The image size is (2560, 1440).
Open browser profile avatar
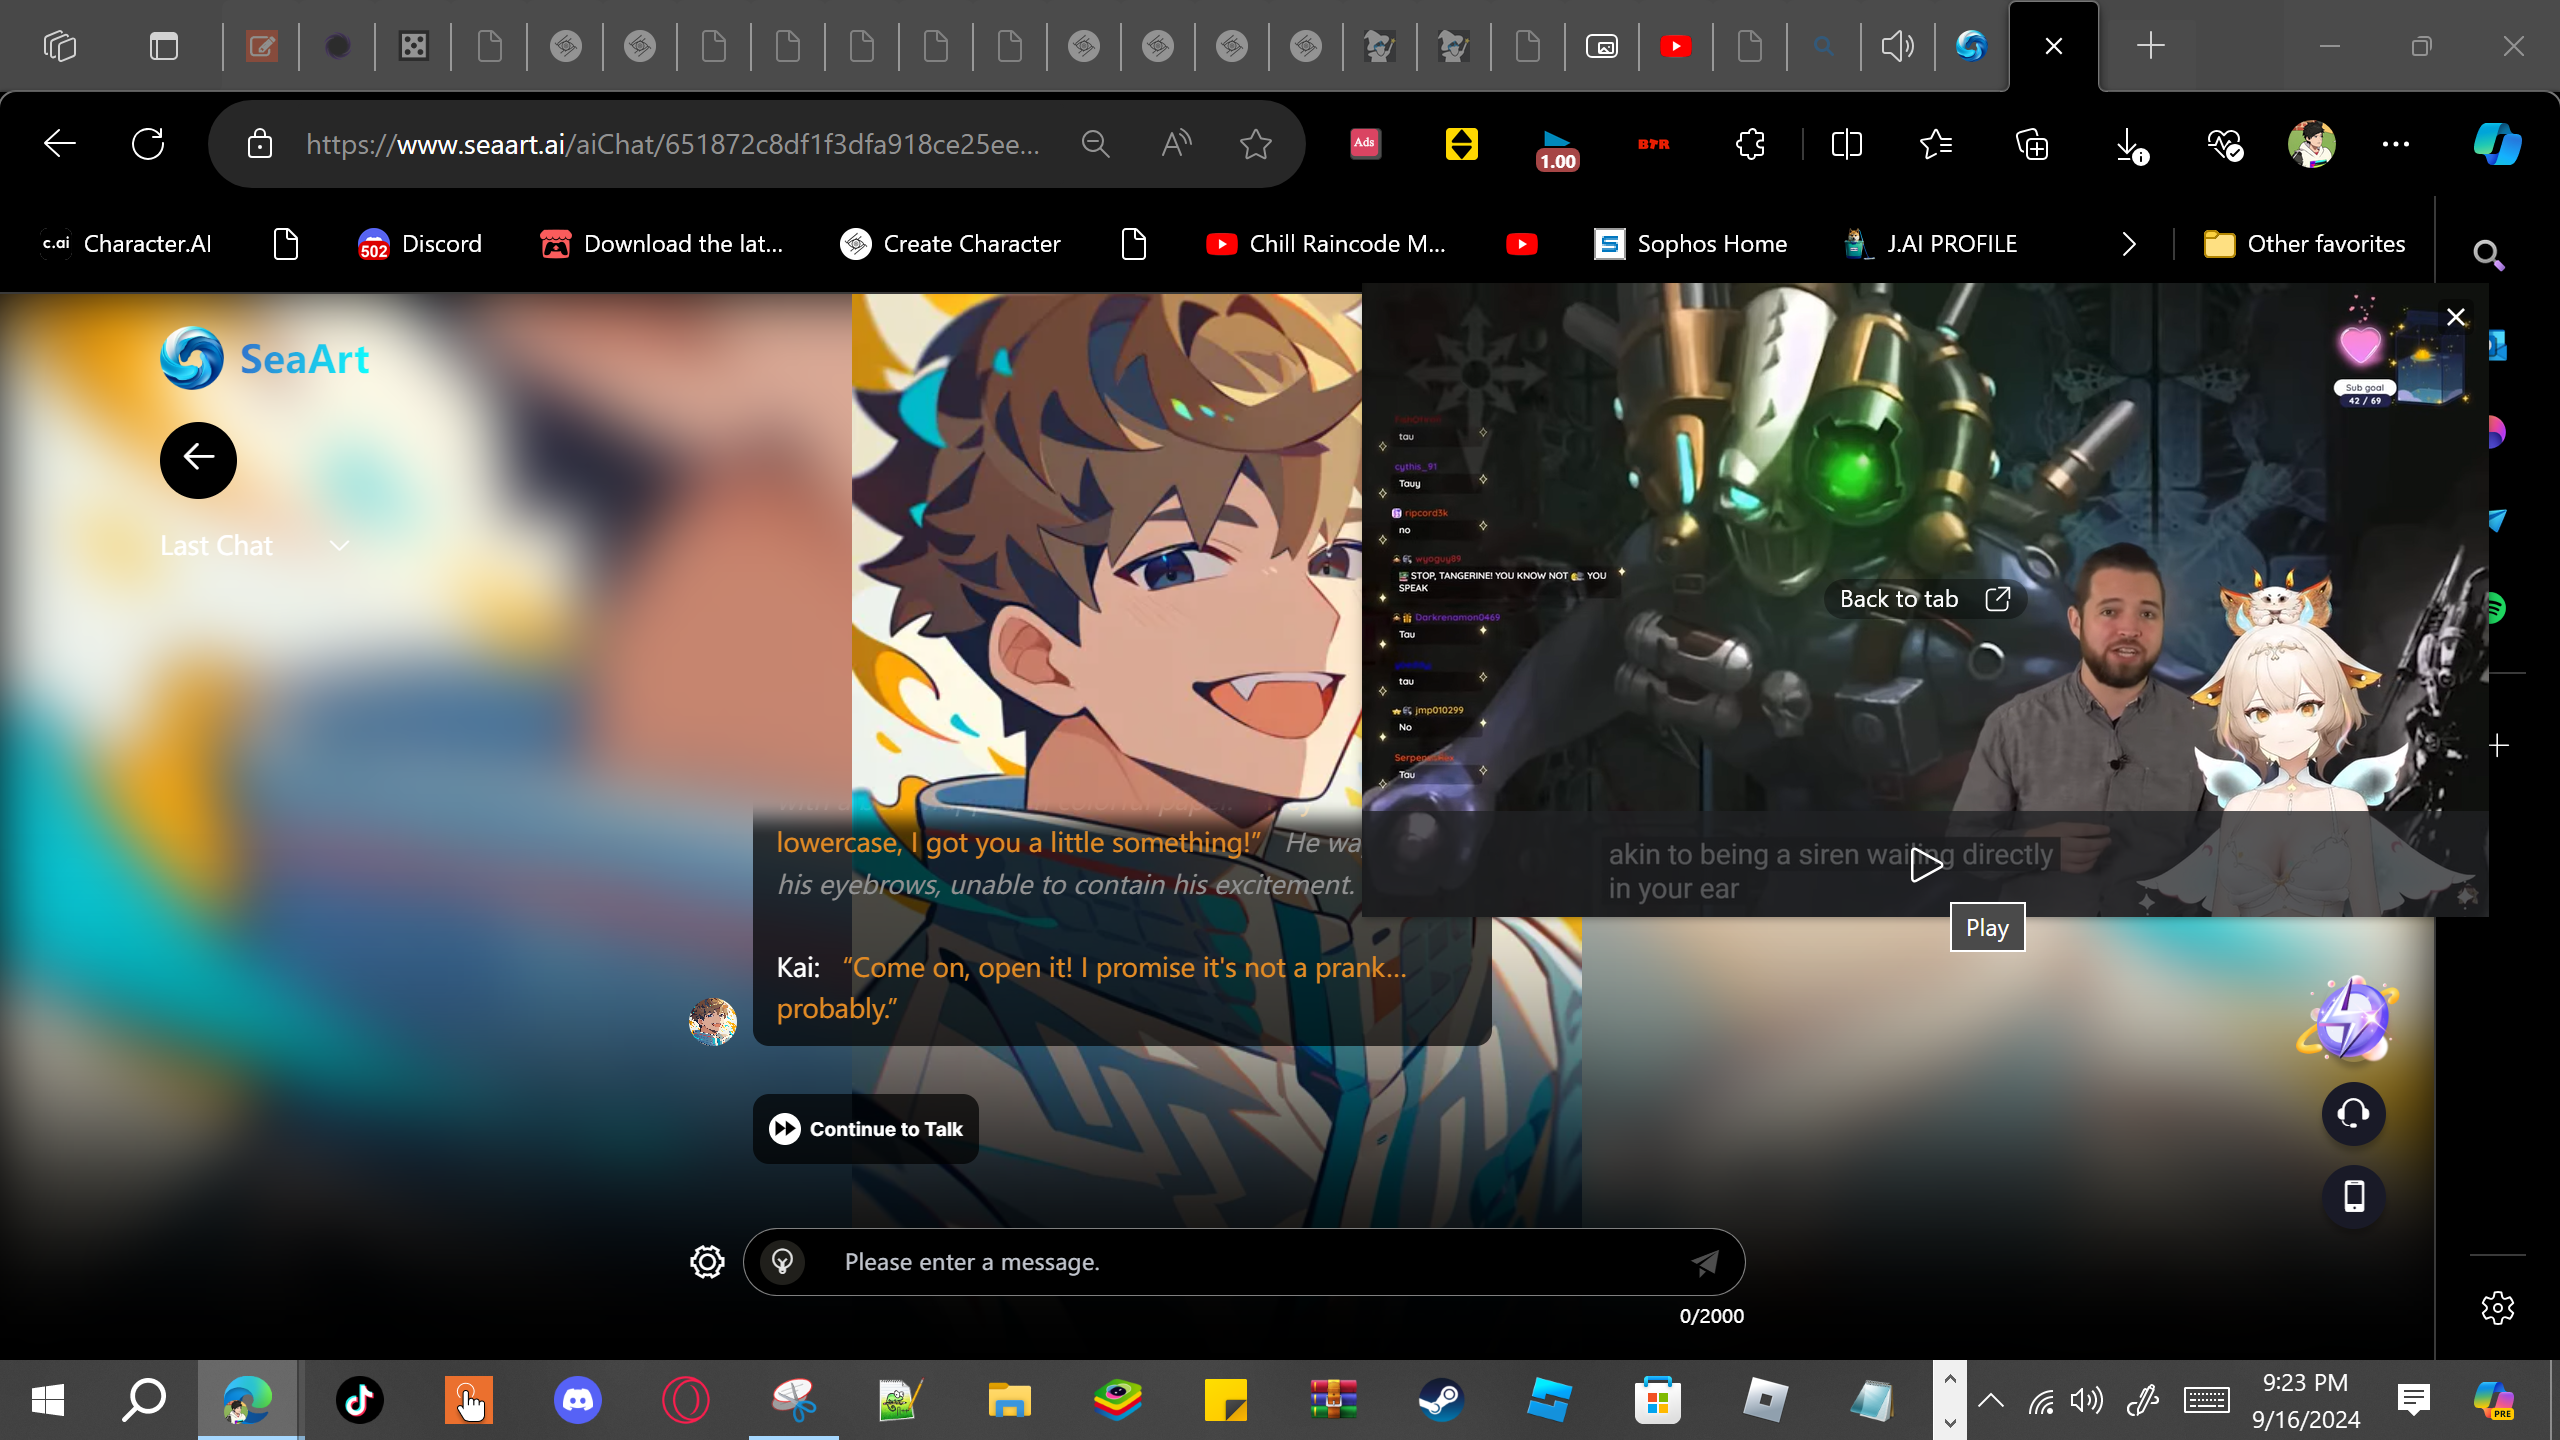[2312, 144]
